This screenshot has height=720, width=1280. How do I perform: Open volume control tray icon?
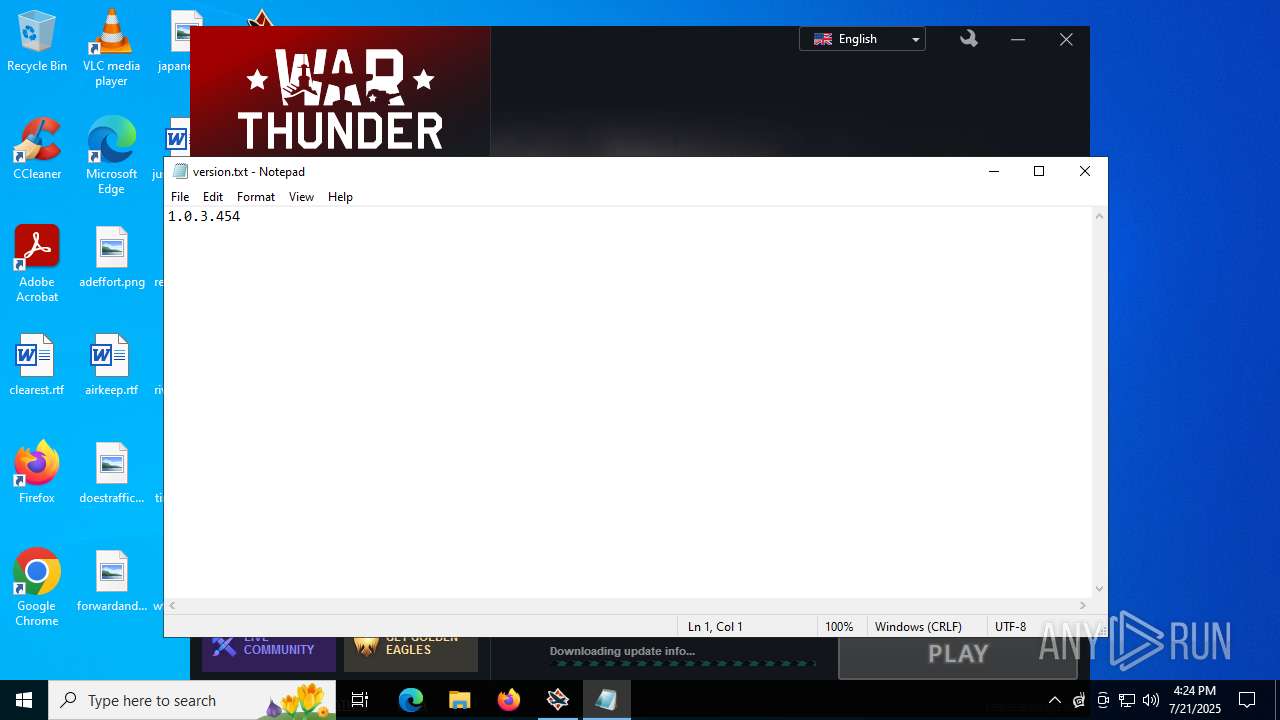pos(1151,700)
